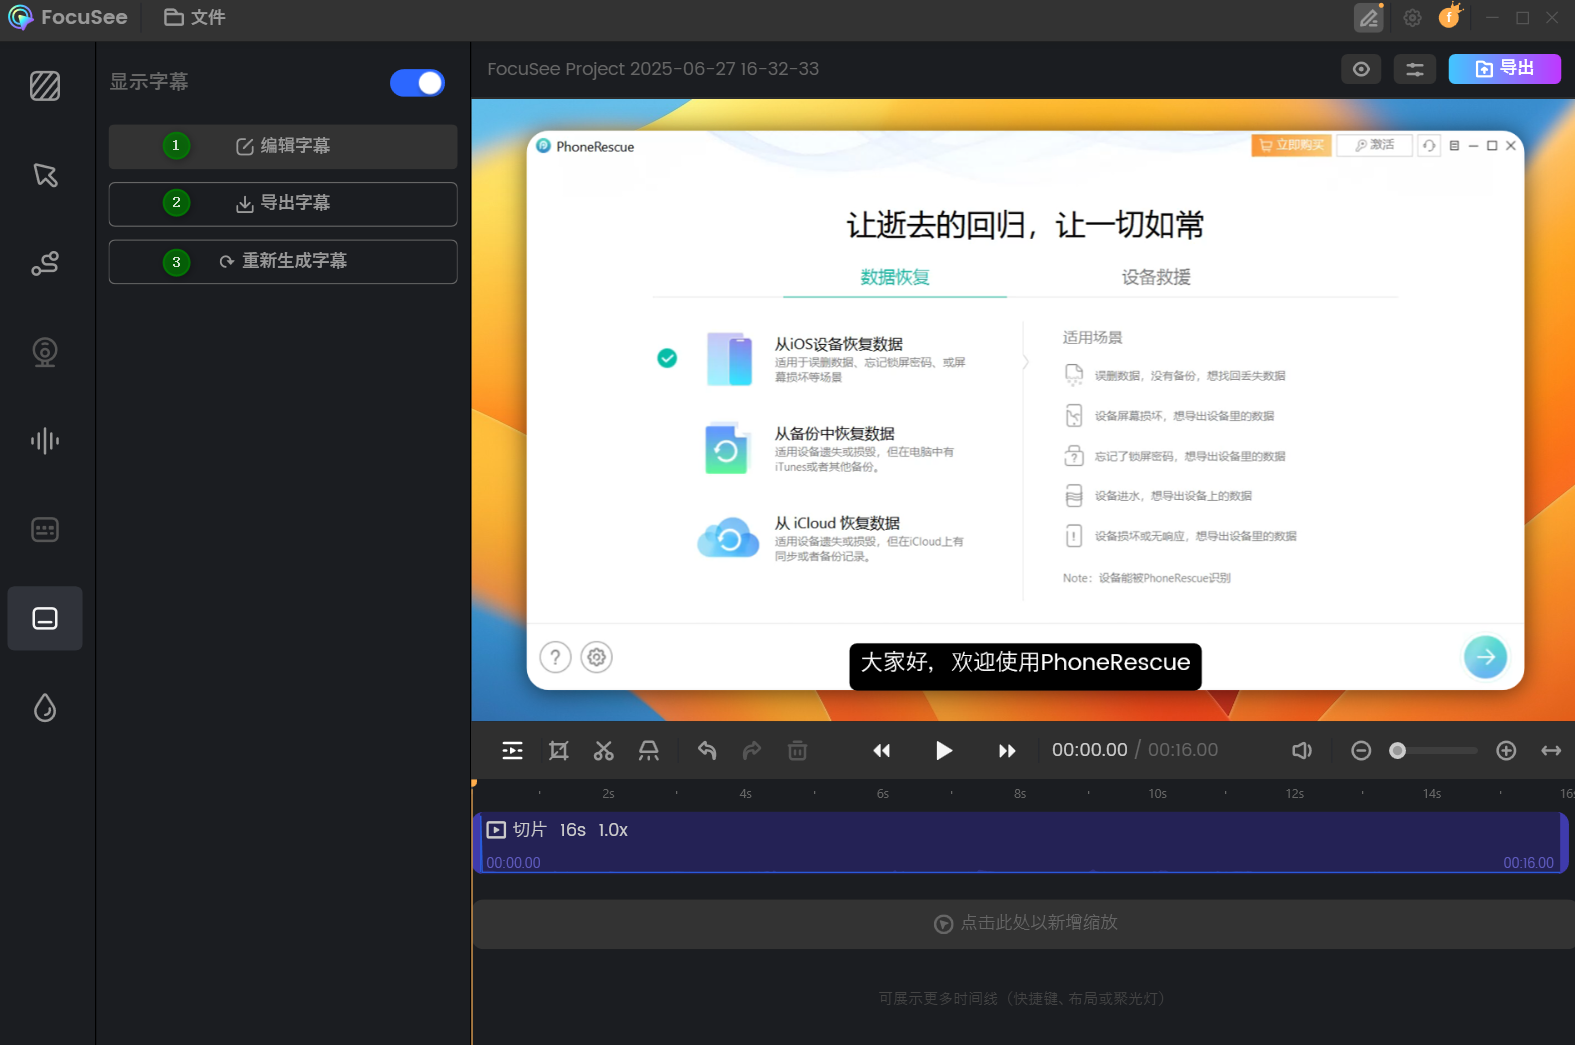This screenshot has height=1045, width=1575.
Task: Switch to 设备救援 tab in PhoneRescue
Action: 1156,277
